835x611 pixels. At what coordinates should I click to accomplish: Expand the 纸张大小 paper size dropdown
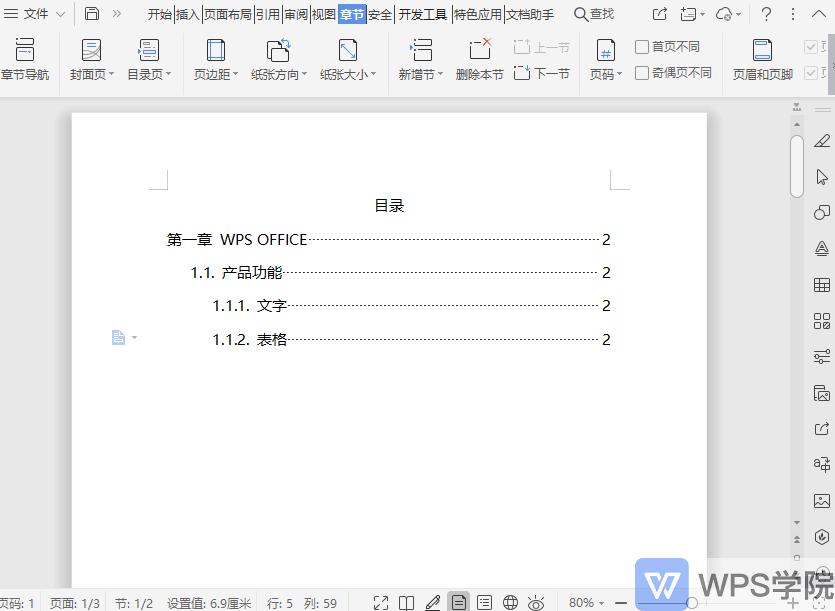click(x=348, y=60)
